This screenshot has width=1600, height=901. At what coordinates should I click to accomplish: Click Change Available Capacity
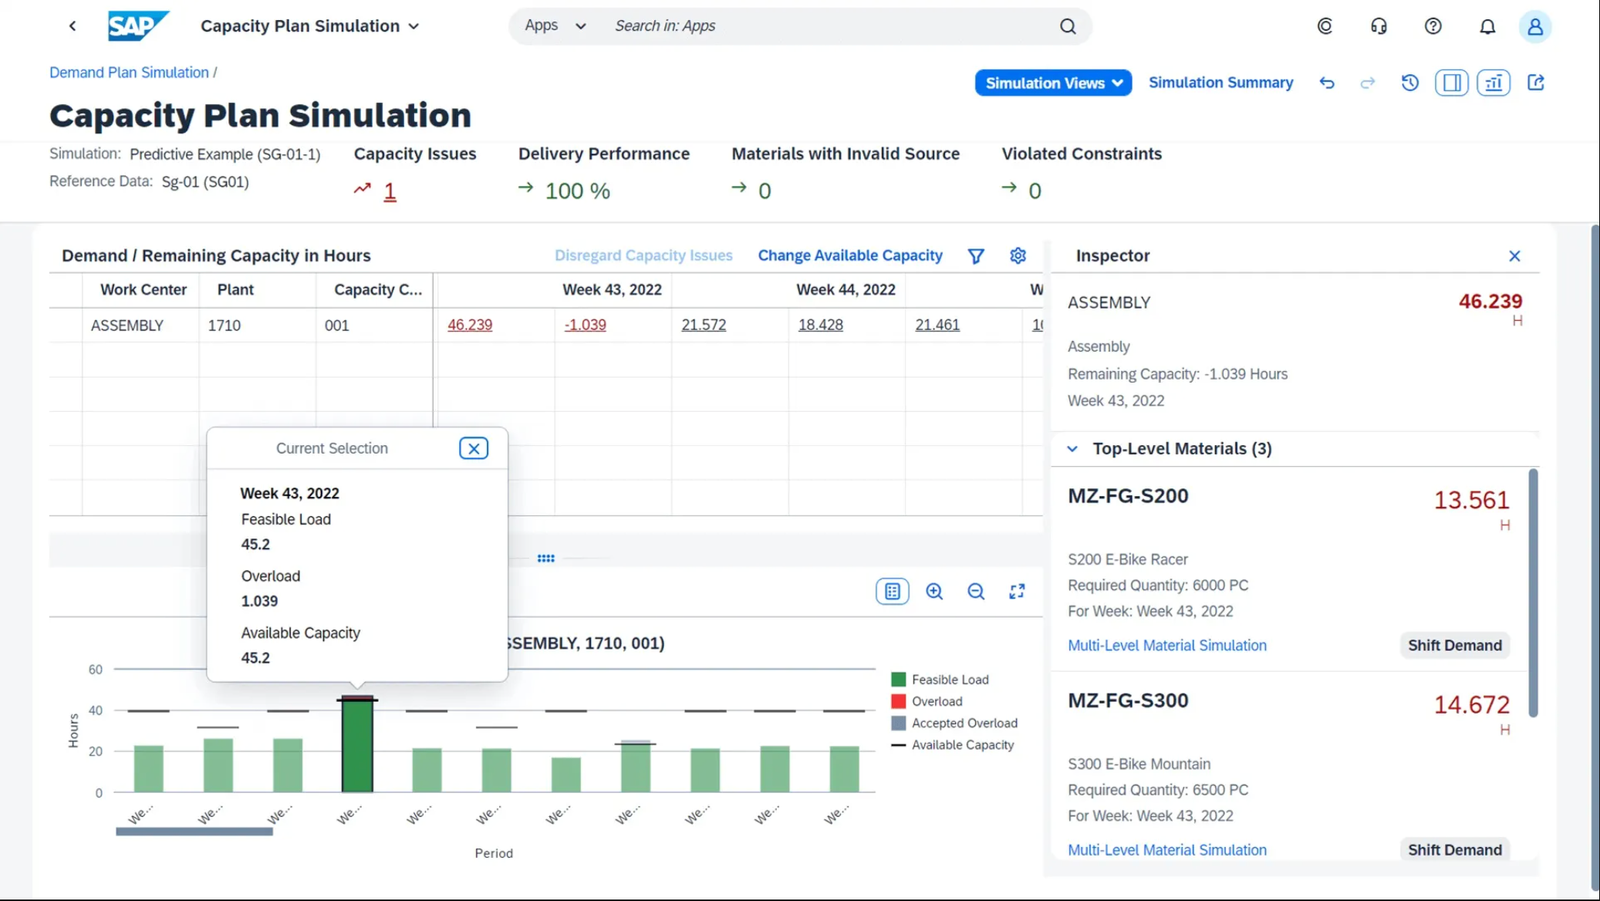tap(850, 256)
